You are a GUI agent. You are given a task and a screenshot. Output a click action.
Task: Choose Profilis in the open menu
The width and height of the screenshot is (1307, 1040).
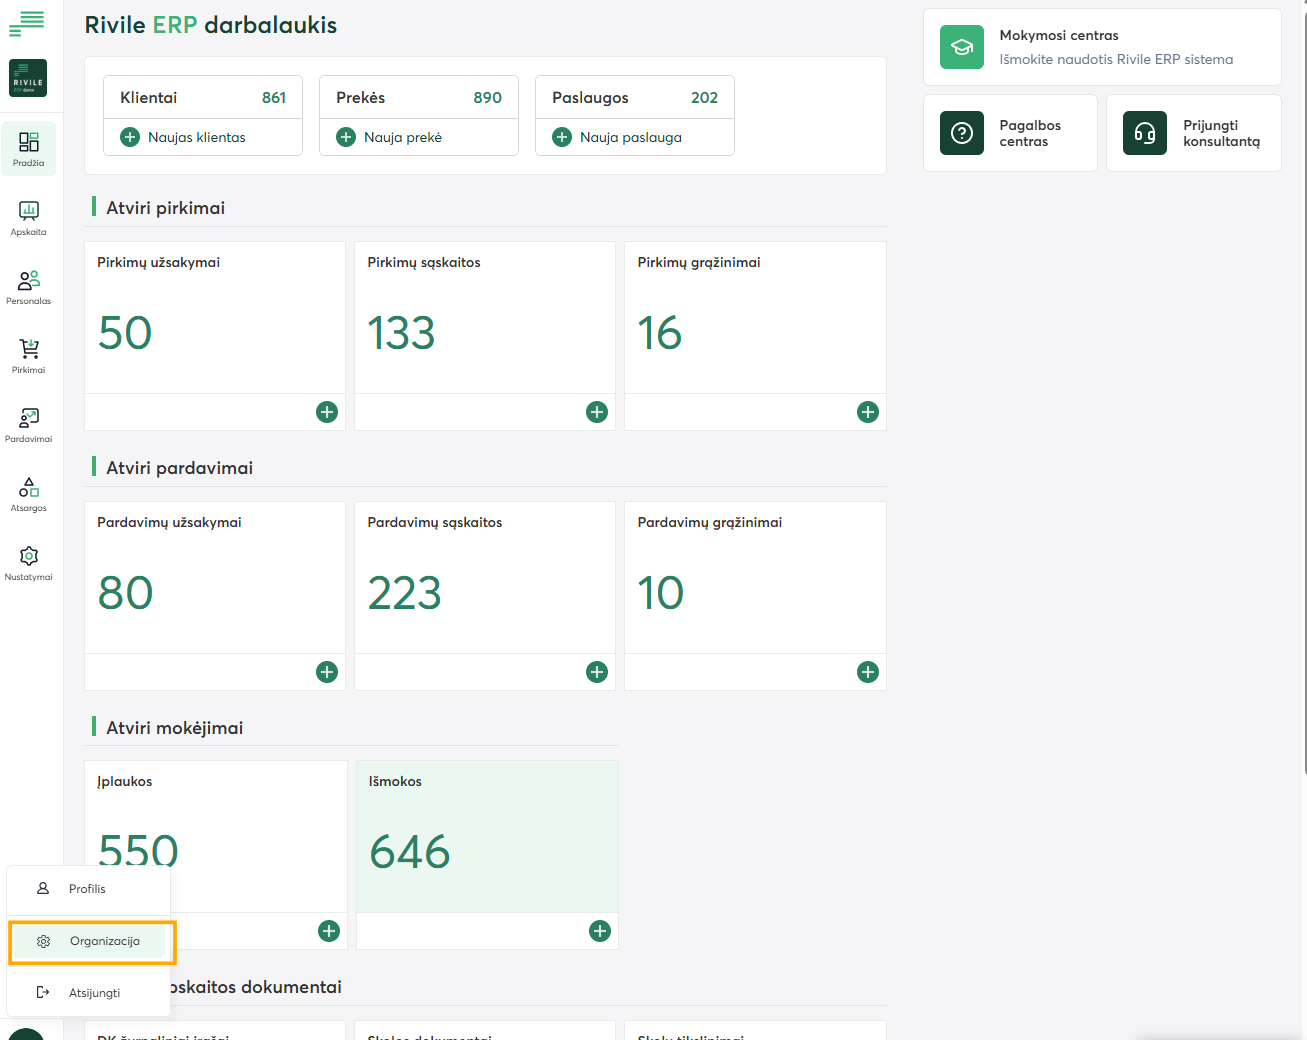click(x=88, y=888)
